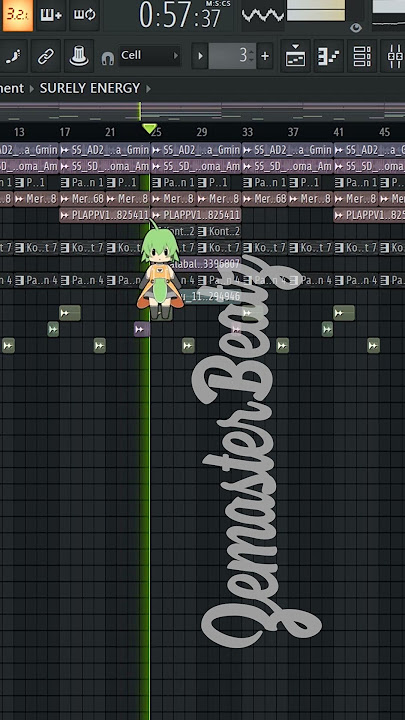Expand arrow after SURELY ENERGY

pyautogui.click(x=148, y=89)
